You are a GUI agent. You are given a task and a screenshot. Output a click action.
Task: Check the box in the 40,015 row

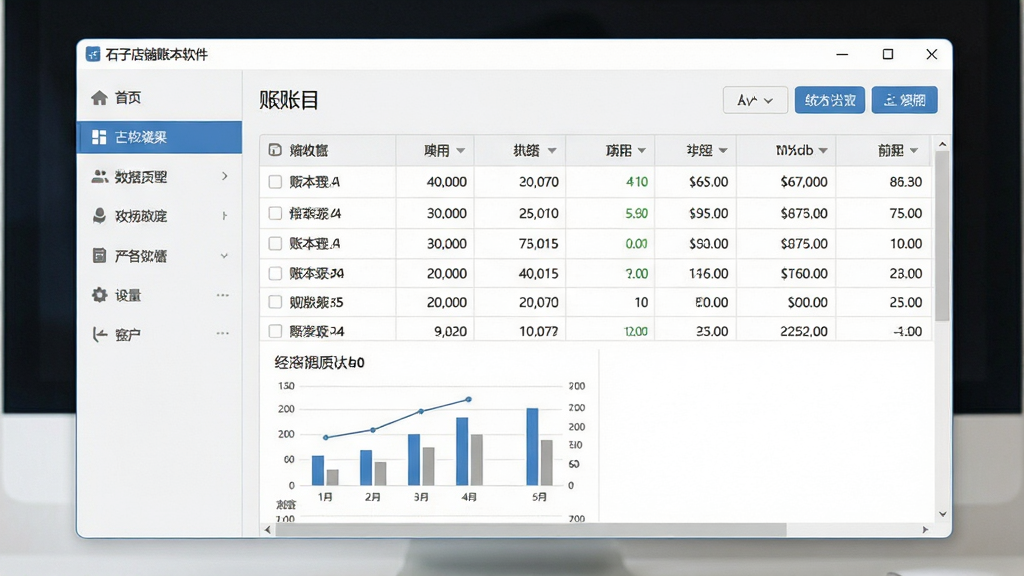pos(275,273)
